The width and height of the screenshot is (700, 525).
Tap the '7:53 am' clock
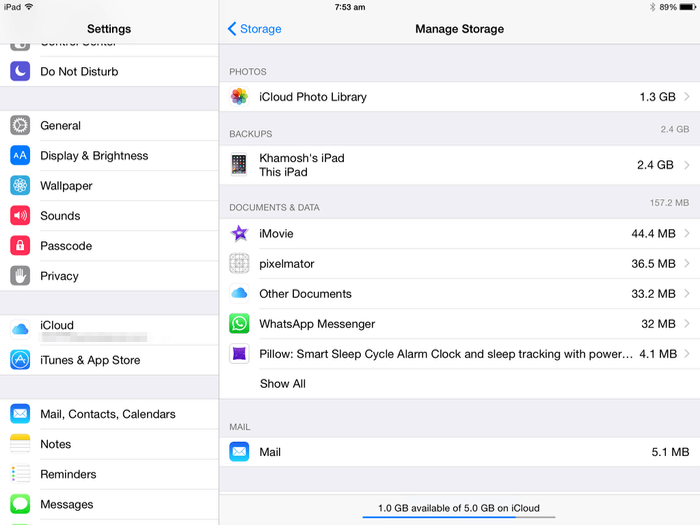(x=350, y=7)
